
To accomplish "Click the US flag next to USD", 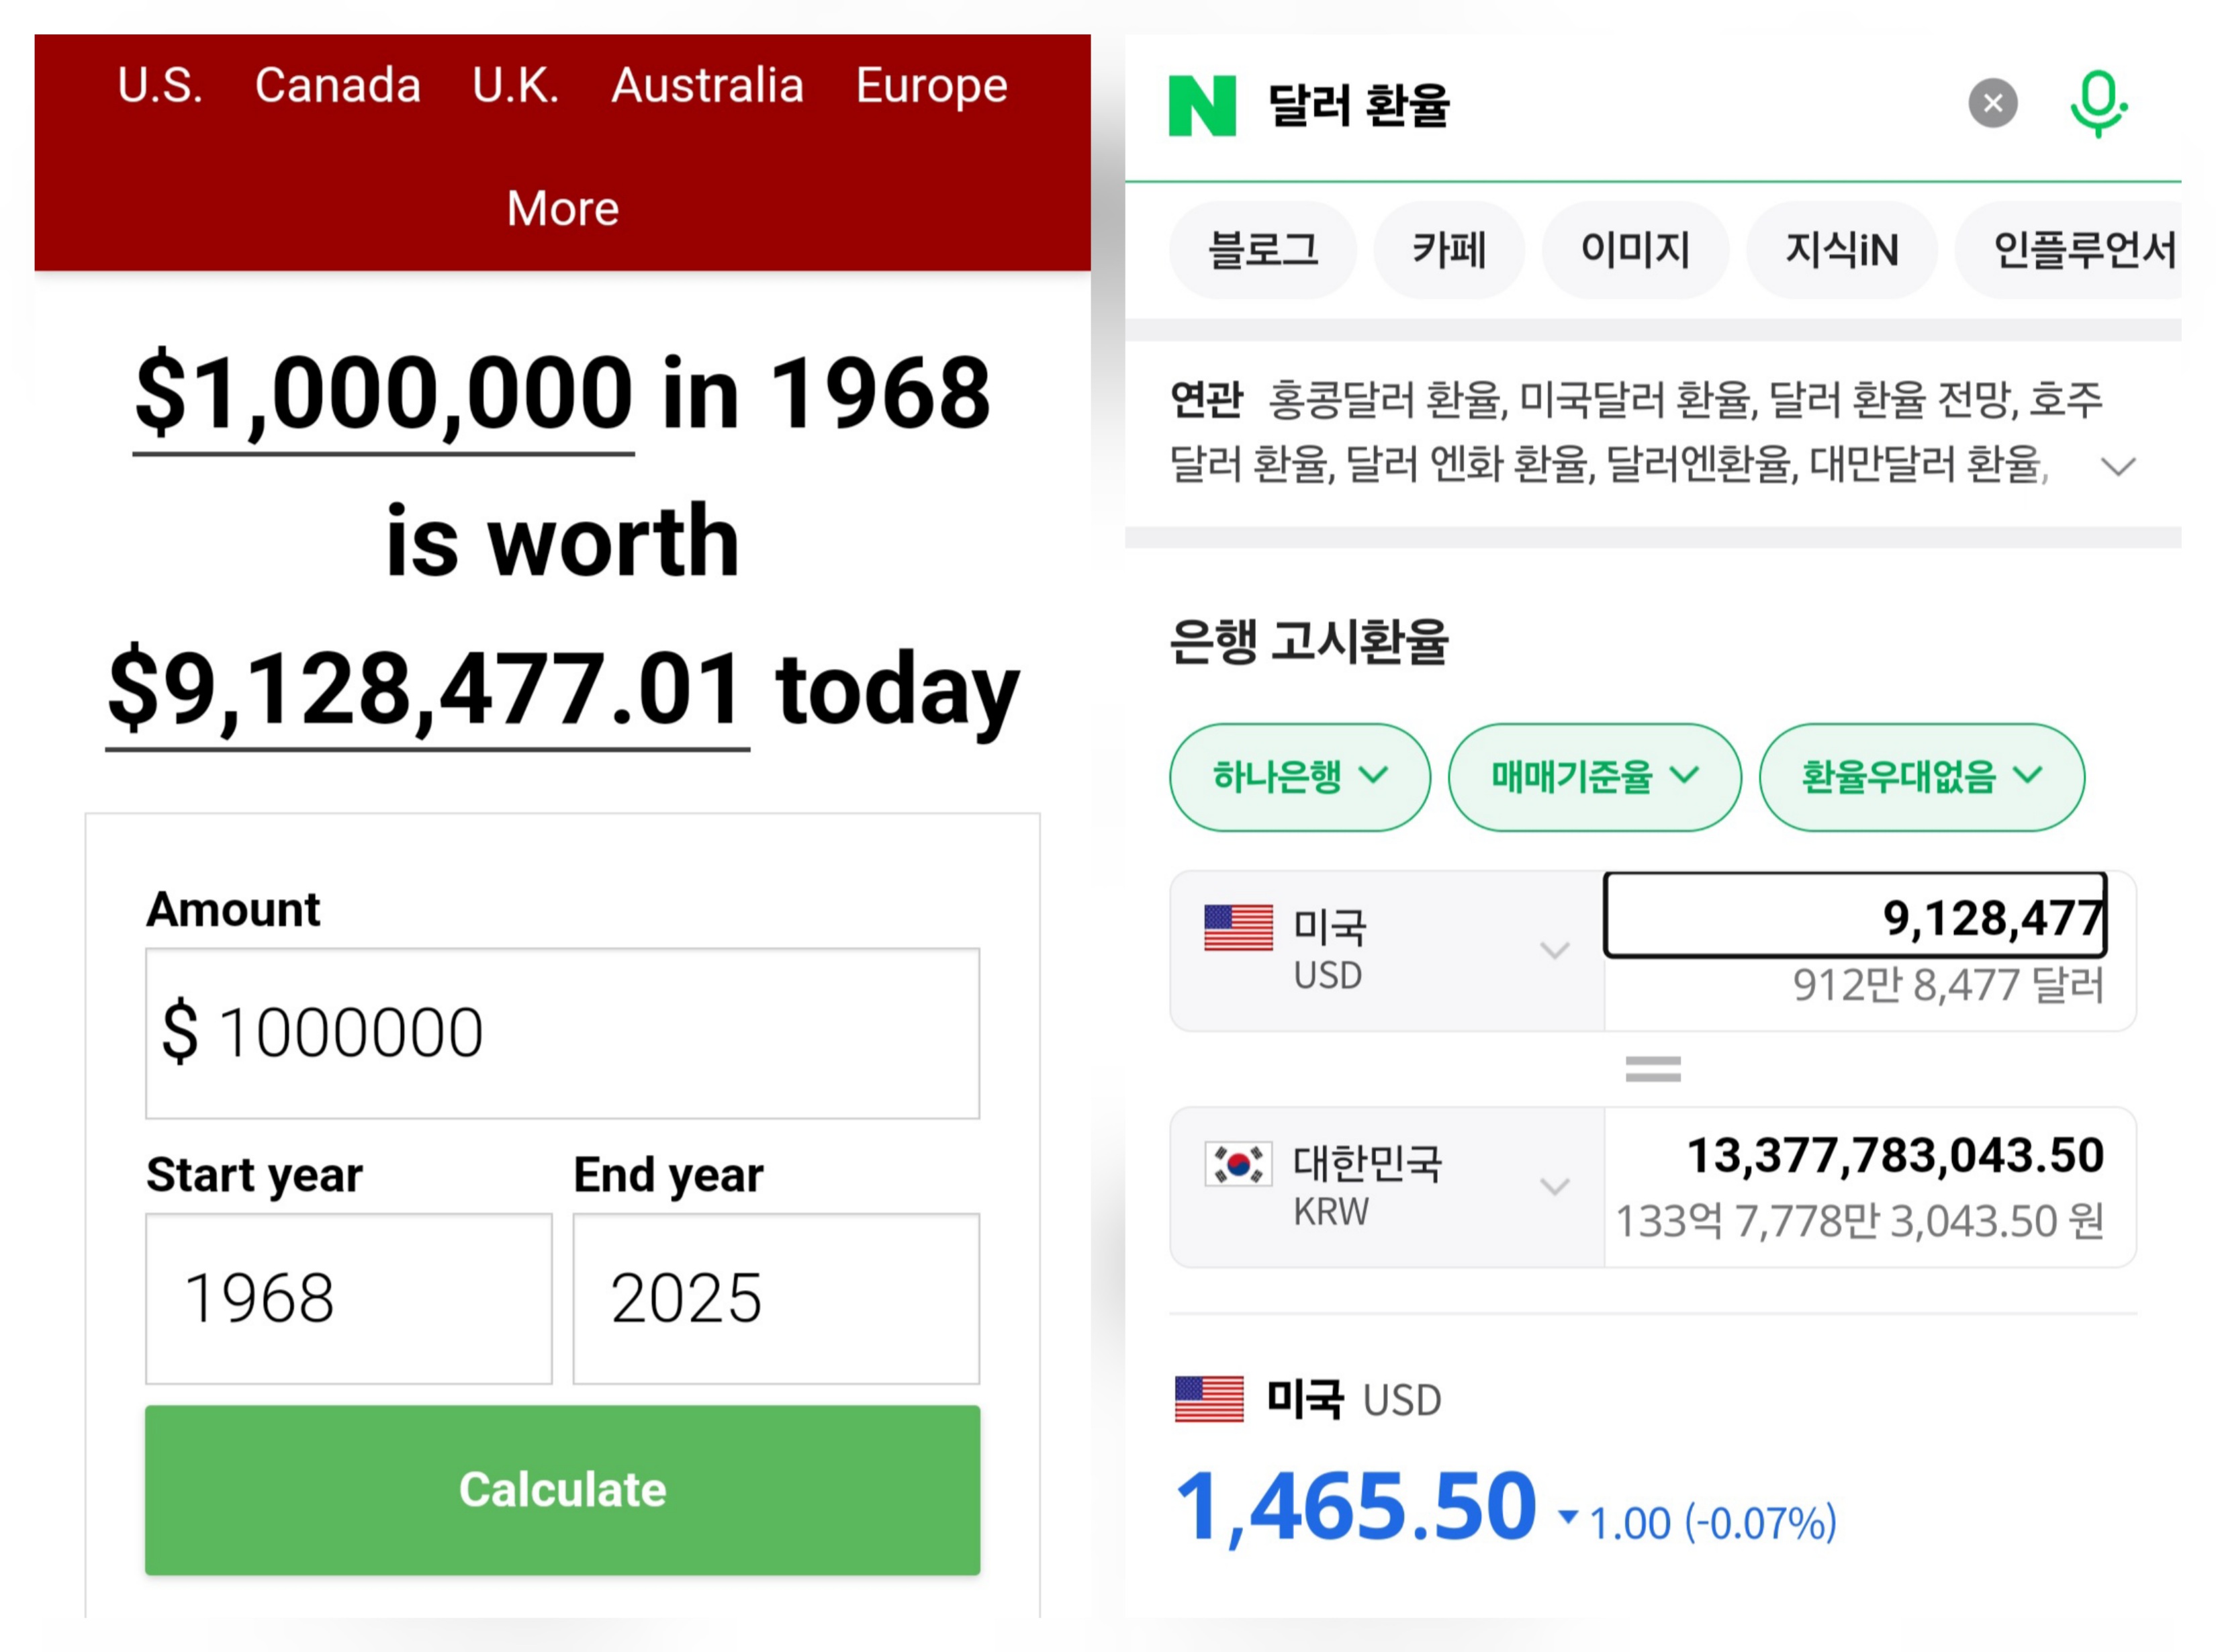I will pyautogui.click(x=1238, y=928).
